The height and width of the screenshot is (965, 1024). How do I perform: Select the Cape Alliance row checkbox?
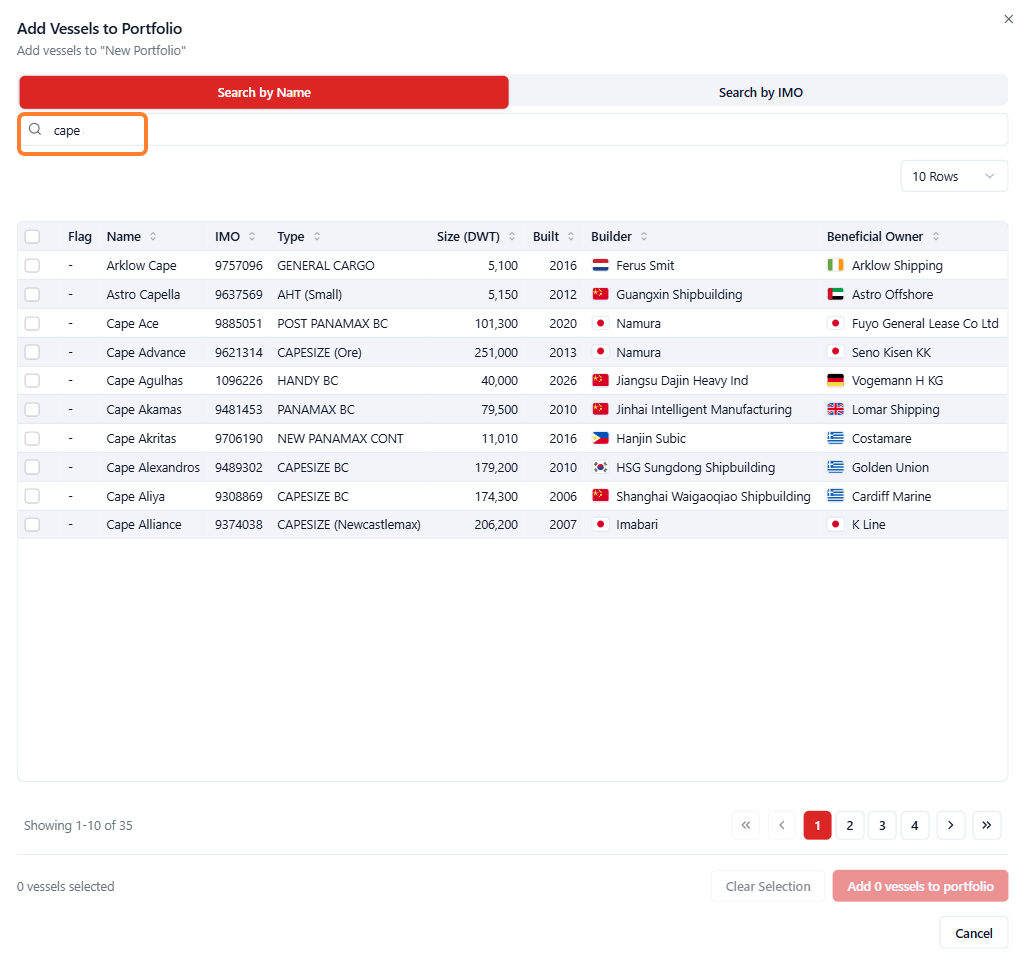32,525
